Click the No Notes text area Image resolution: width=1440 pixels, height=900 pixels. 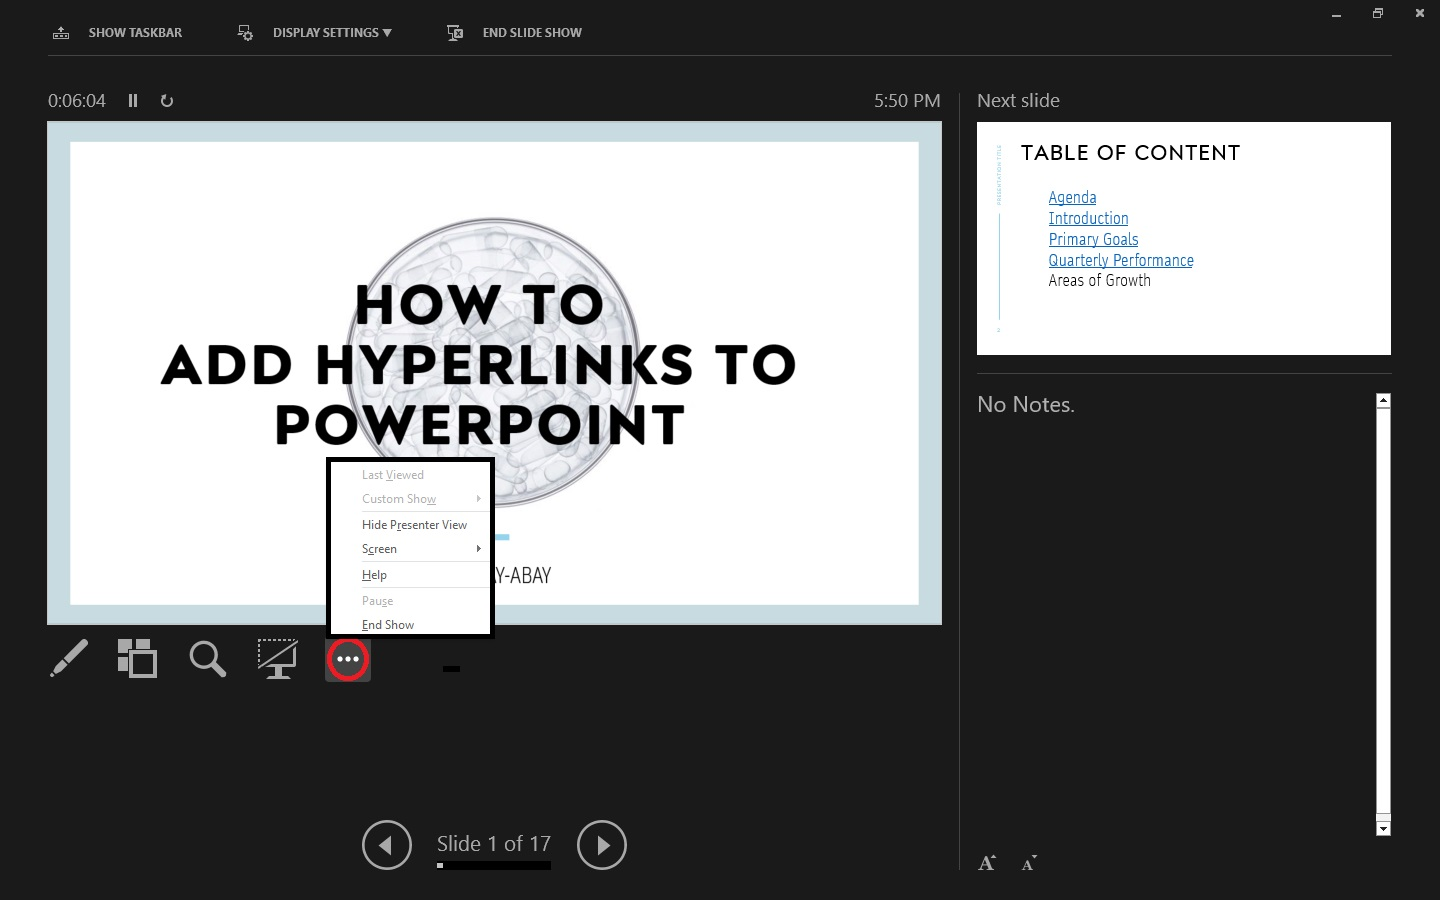pyautogui.click(x=1026, y=405)
